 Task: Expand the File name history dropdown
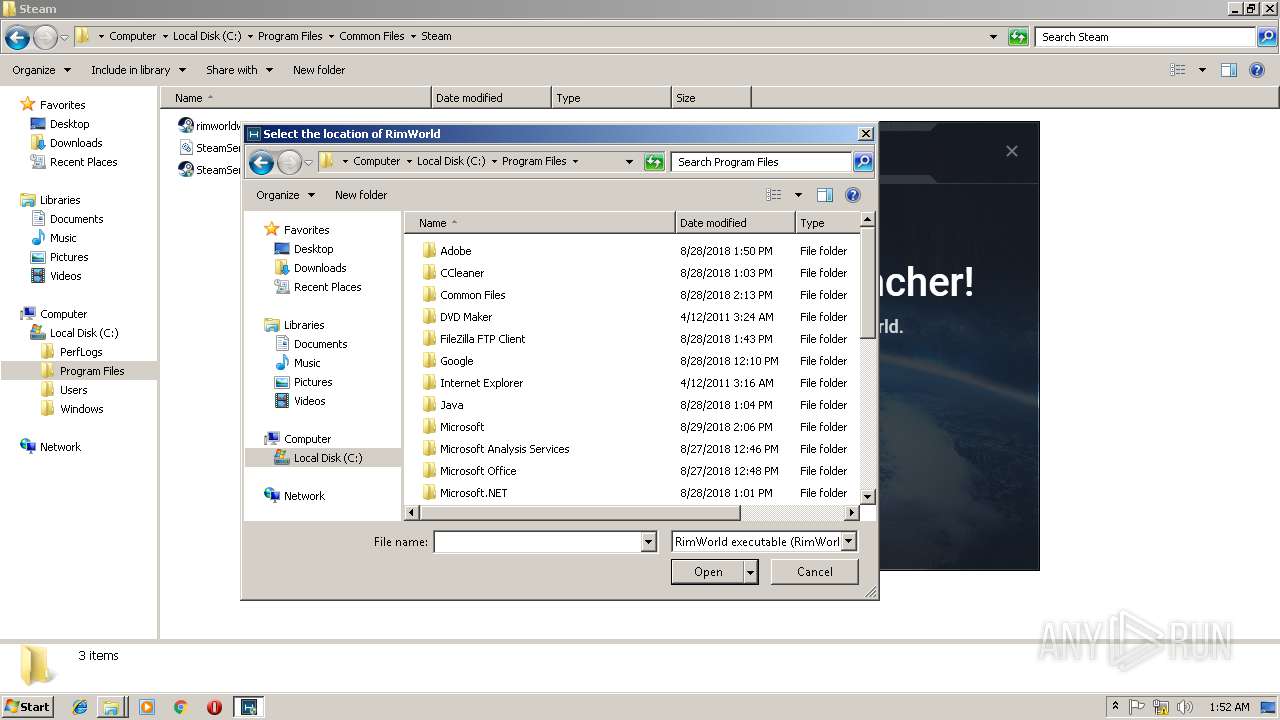point(648,542)
